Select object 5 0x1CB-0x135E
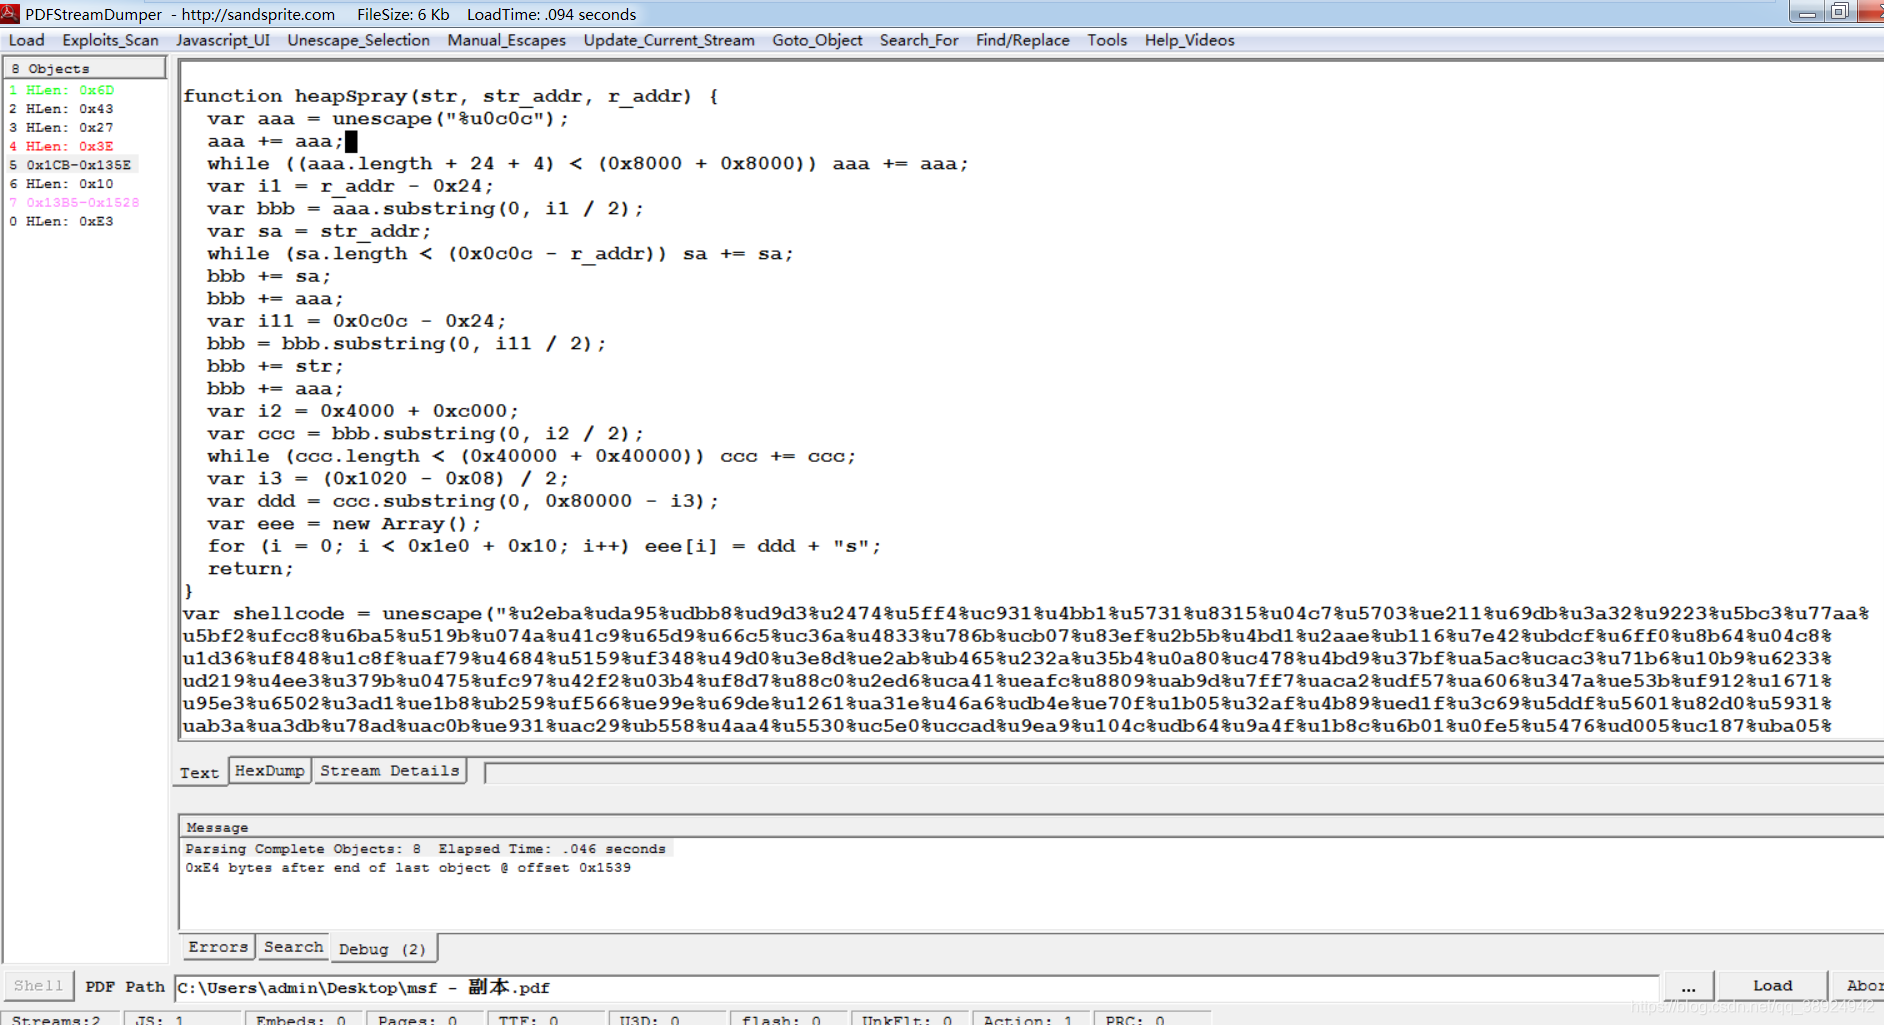 (70, 165)
